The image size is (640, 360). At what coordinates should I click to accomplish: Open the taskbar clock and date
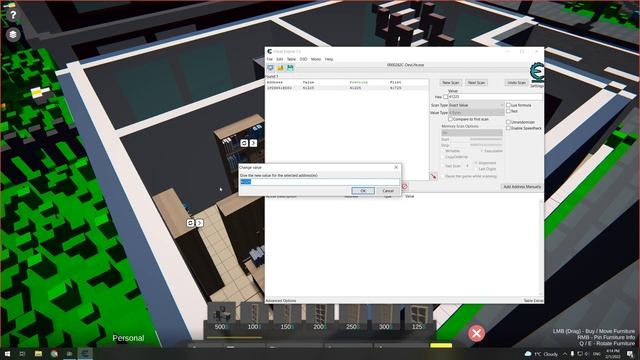pyautogui.click(x=613, y=353)
